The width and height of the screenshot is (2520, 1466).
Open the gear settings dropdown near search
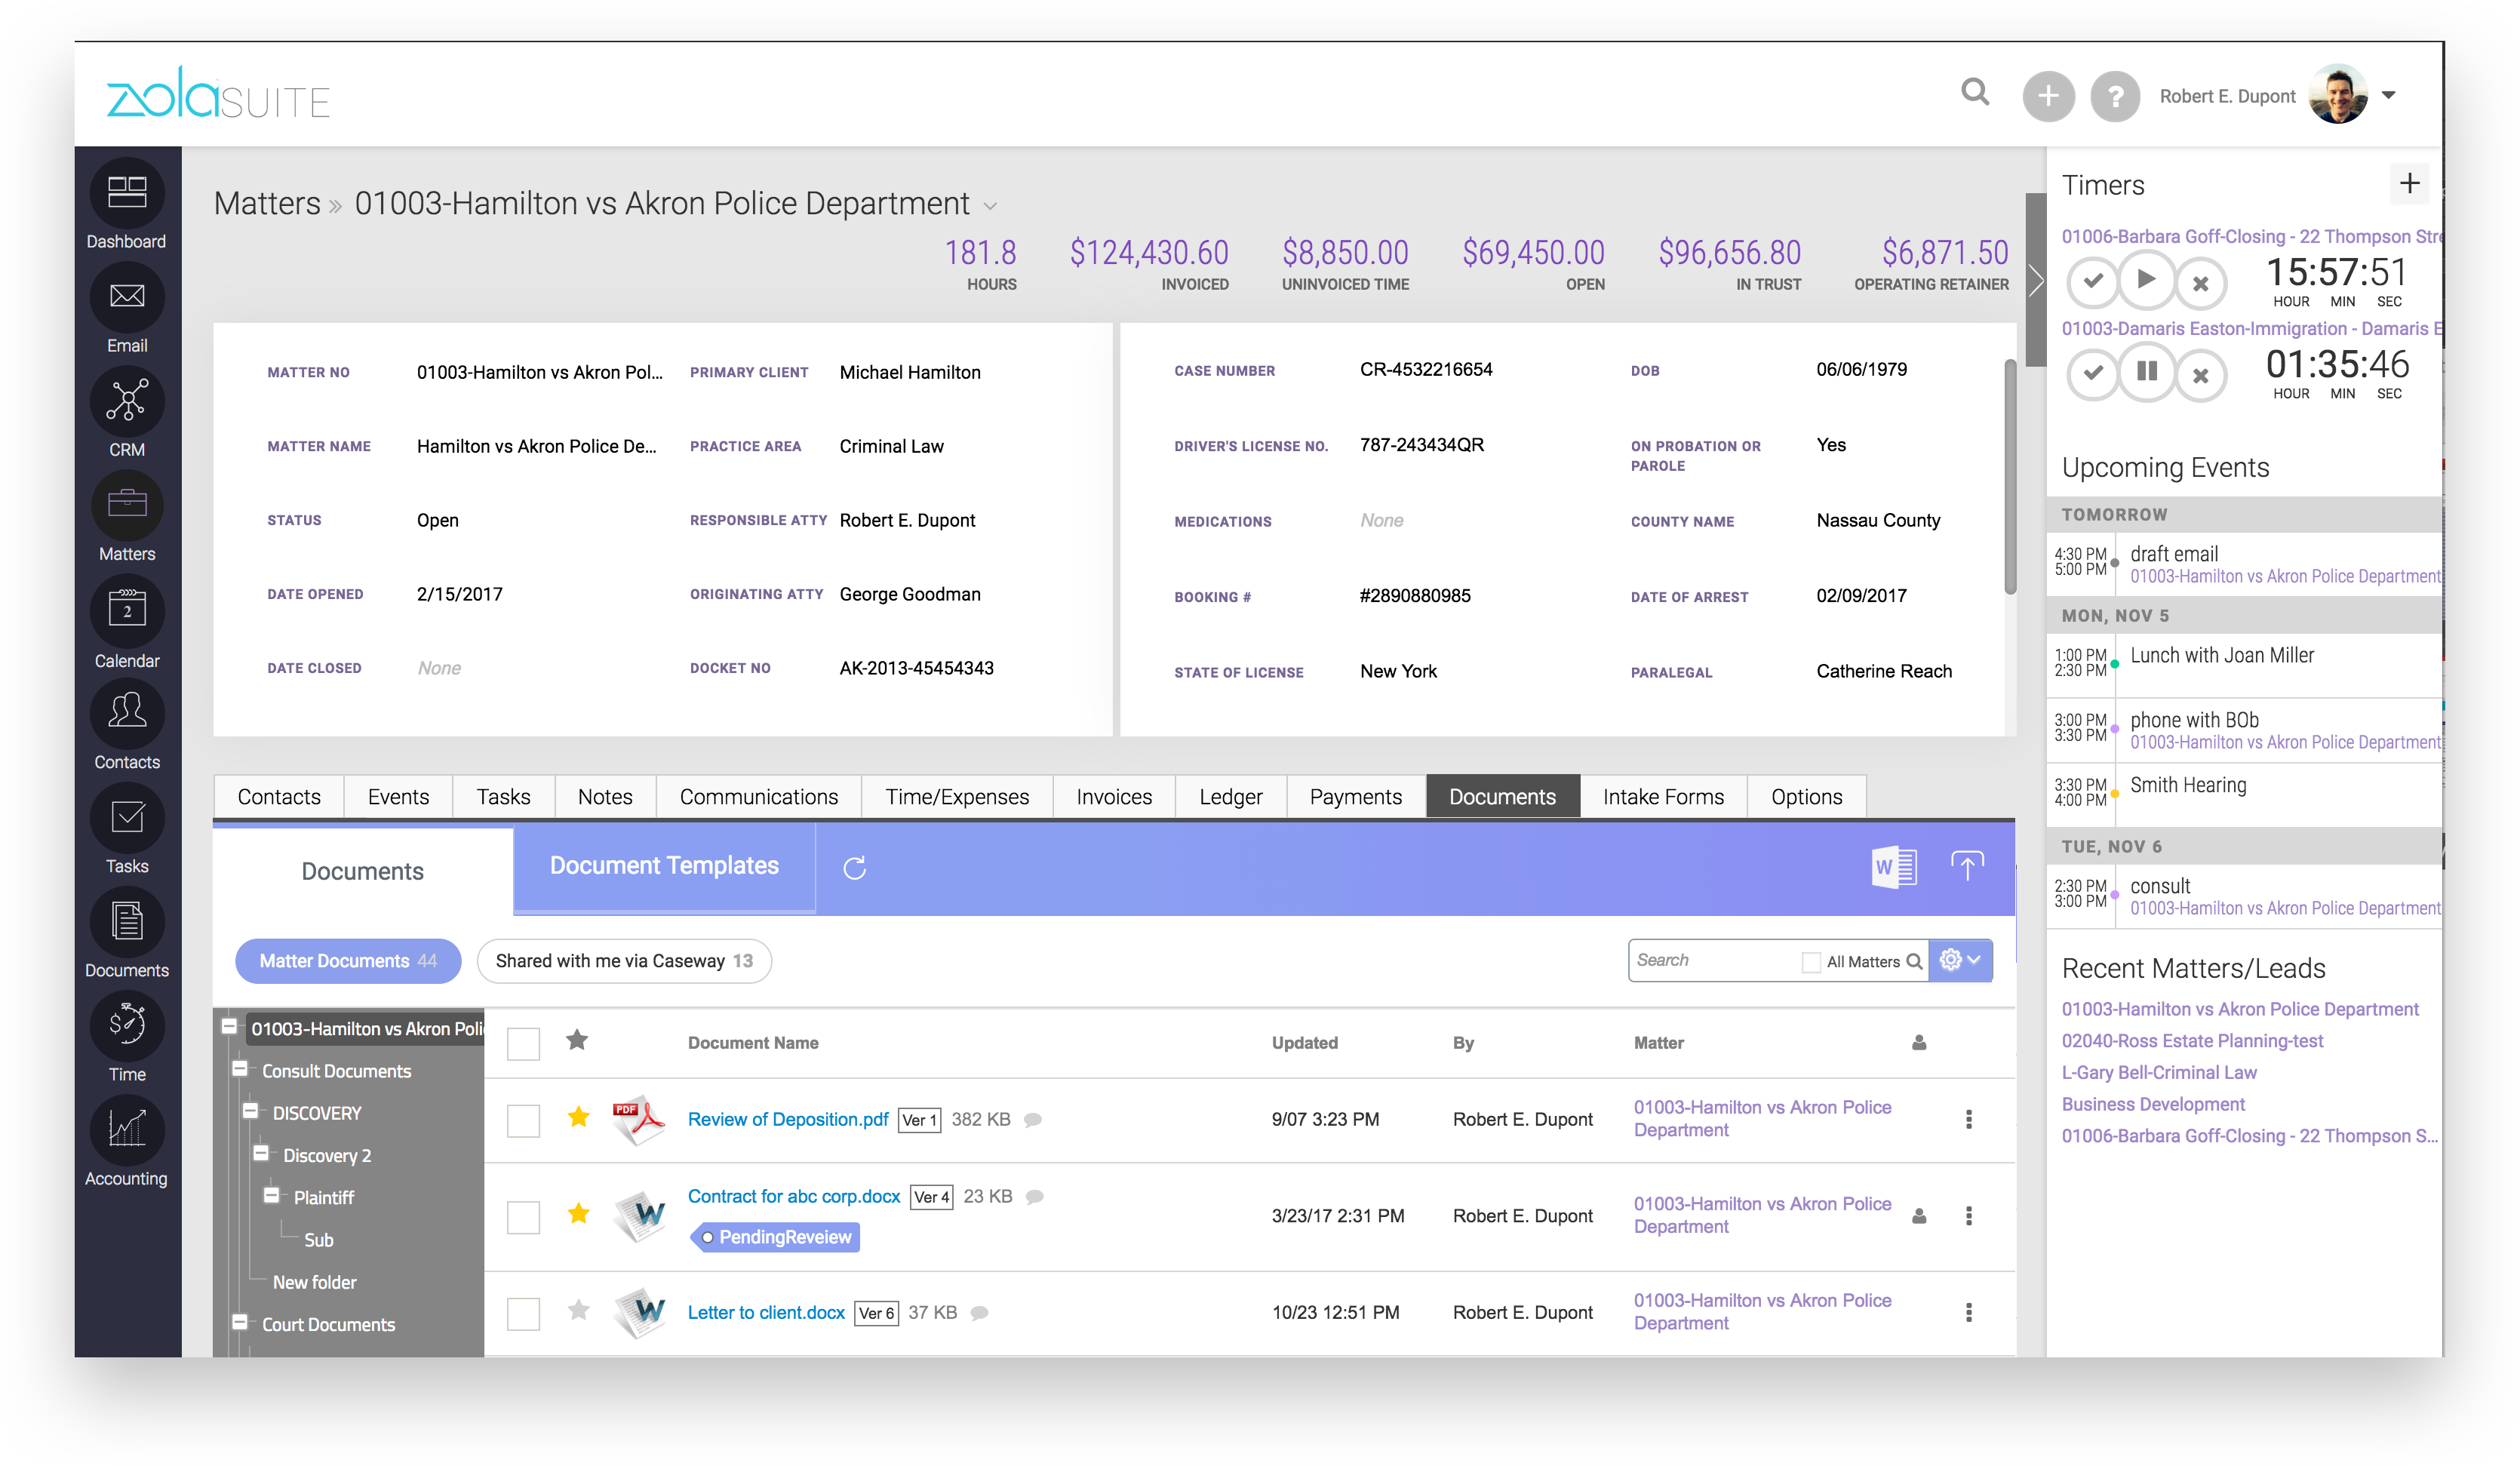[x=1960, y=960]
